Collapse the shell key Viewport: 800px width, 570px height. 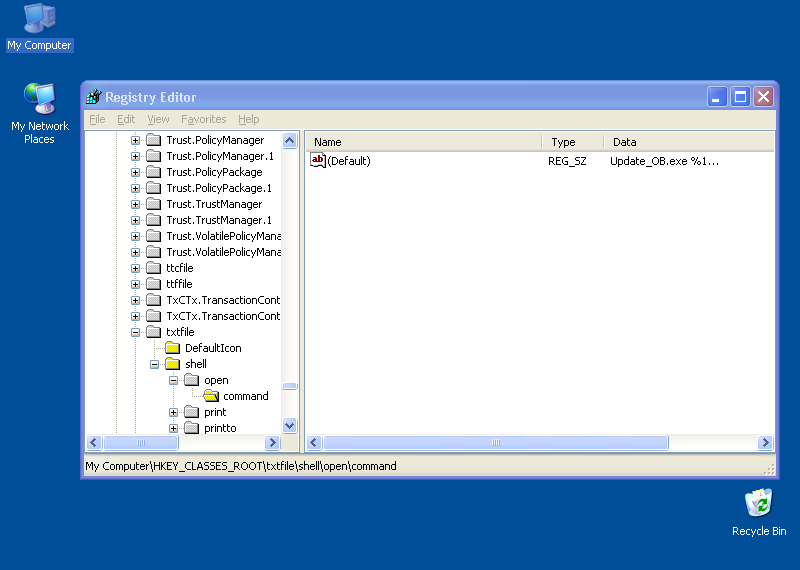coord(154,364)
